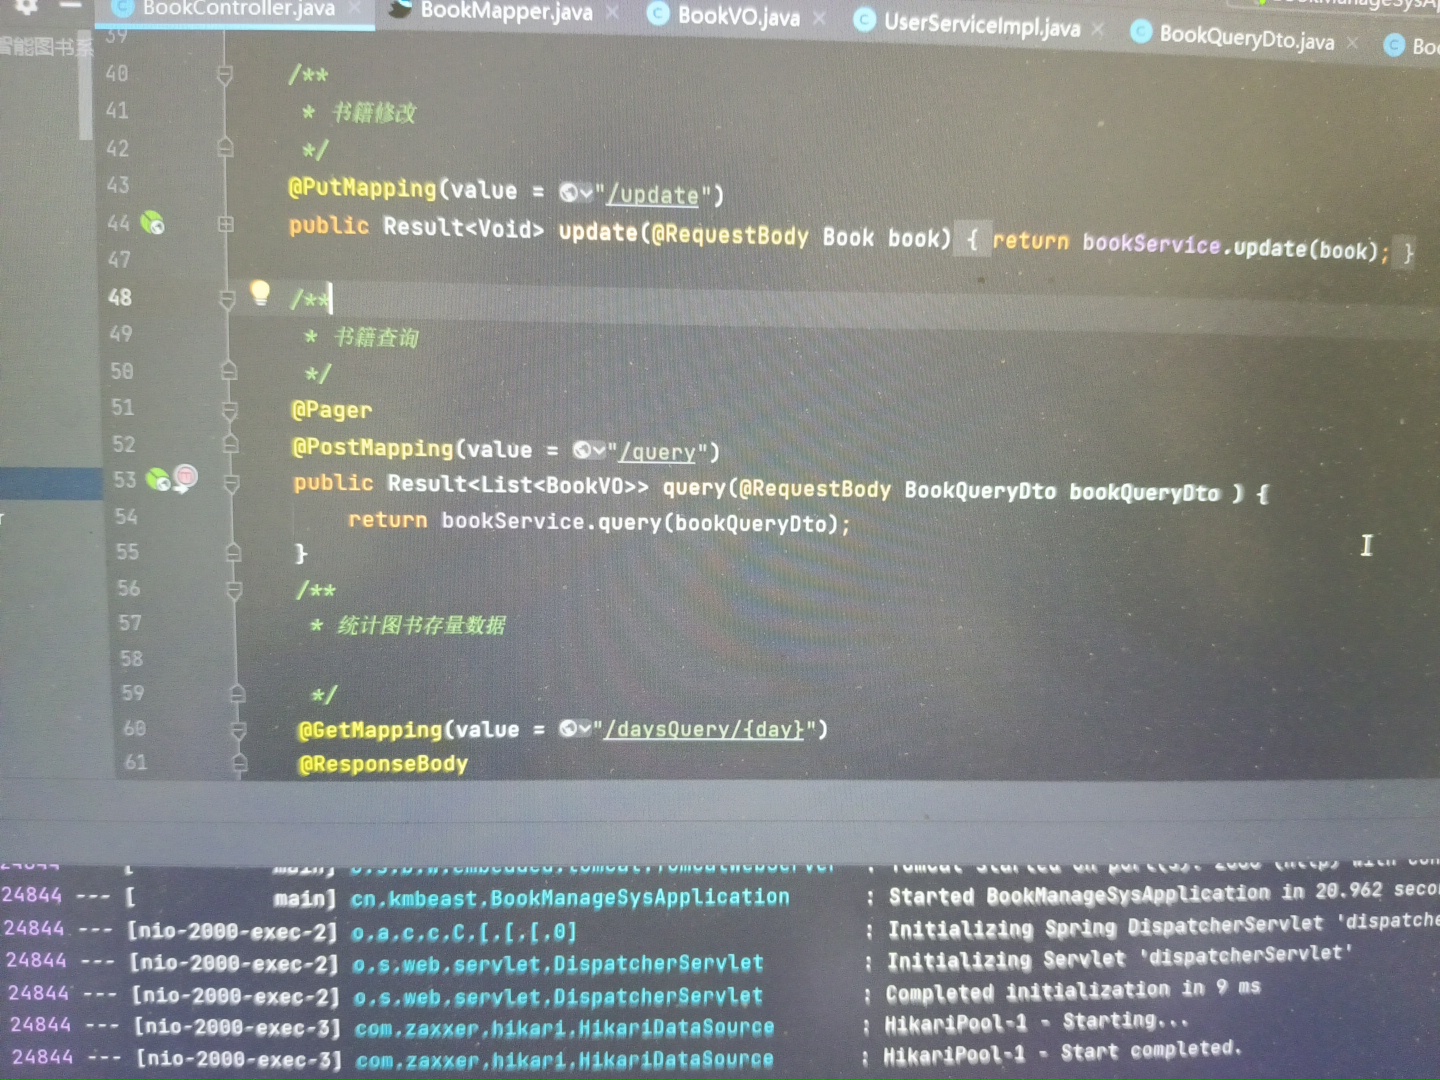Click the web endpoint gutter icon on line 44
Screen dimensions: 1440x1080
[153, 223]
